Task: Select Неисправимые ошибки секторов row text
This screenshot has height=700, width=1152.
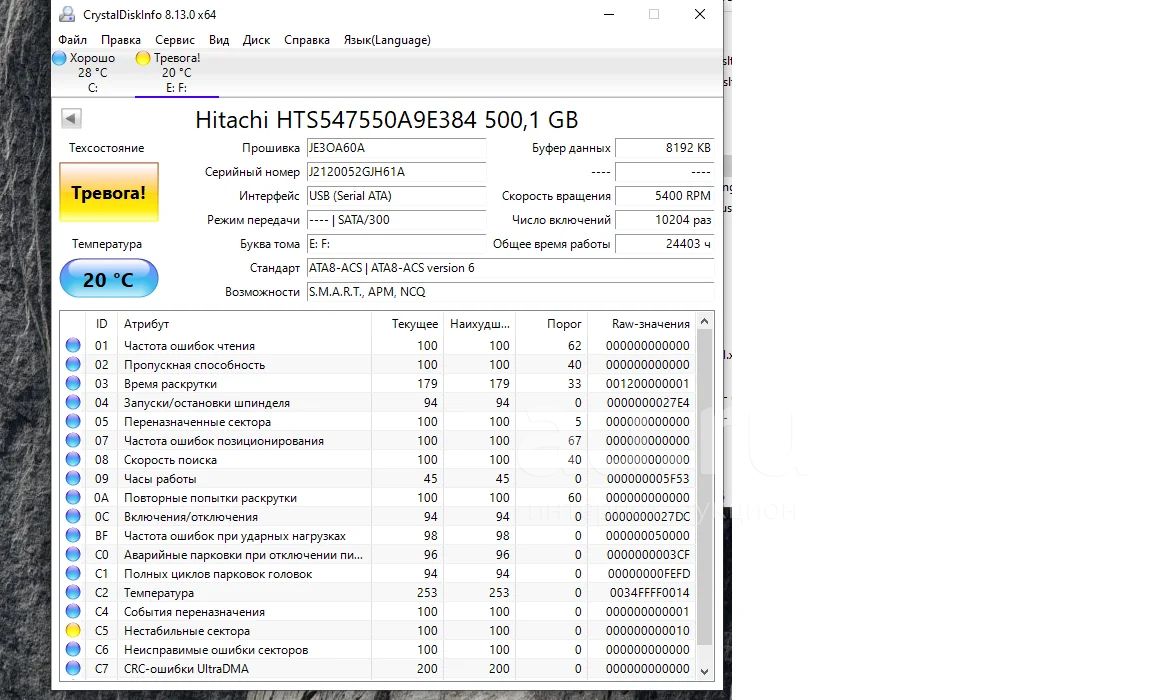Action: click(216, 650)
